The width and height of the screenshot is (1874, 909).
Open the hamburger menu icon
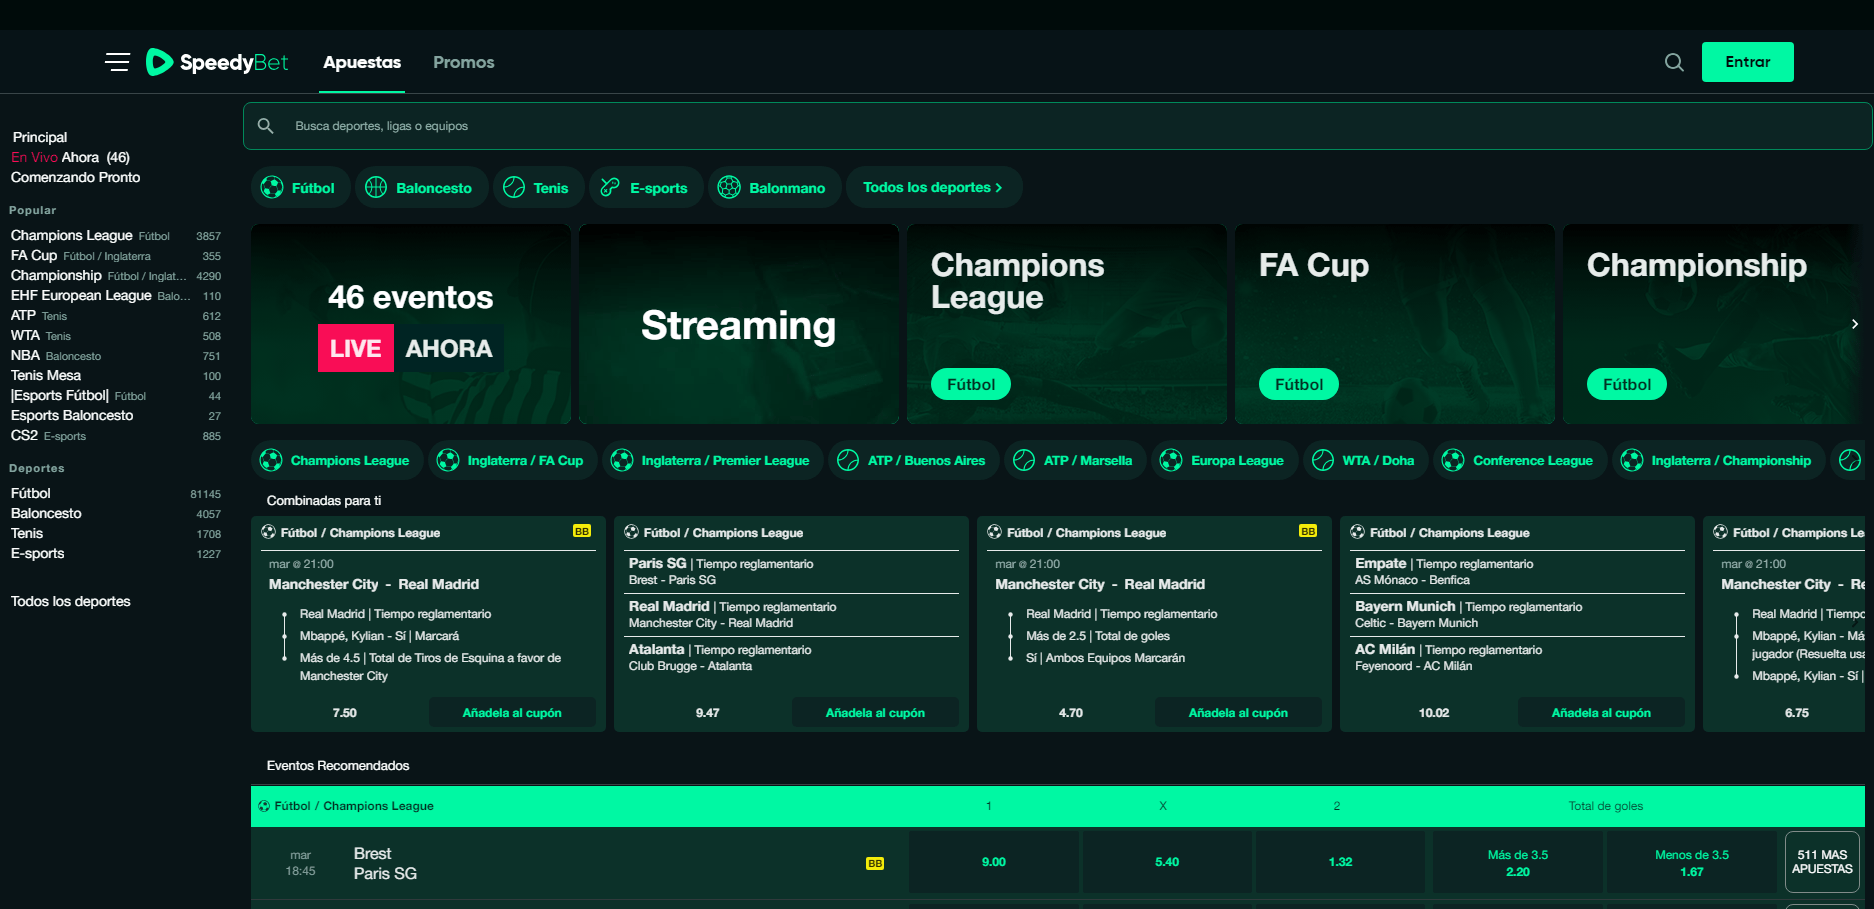pyautogui.click(x=117, y=62)
